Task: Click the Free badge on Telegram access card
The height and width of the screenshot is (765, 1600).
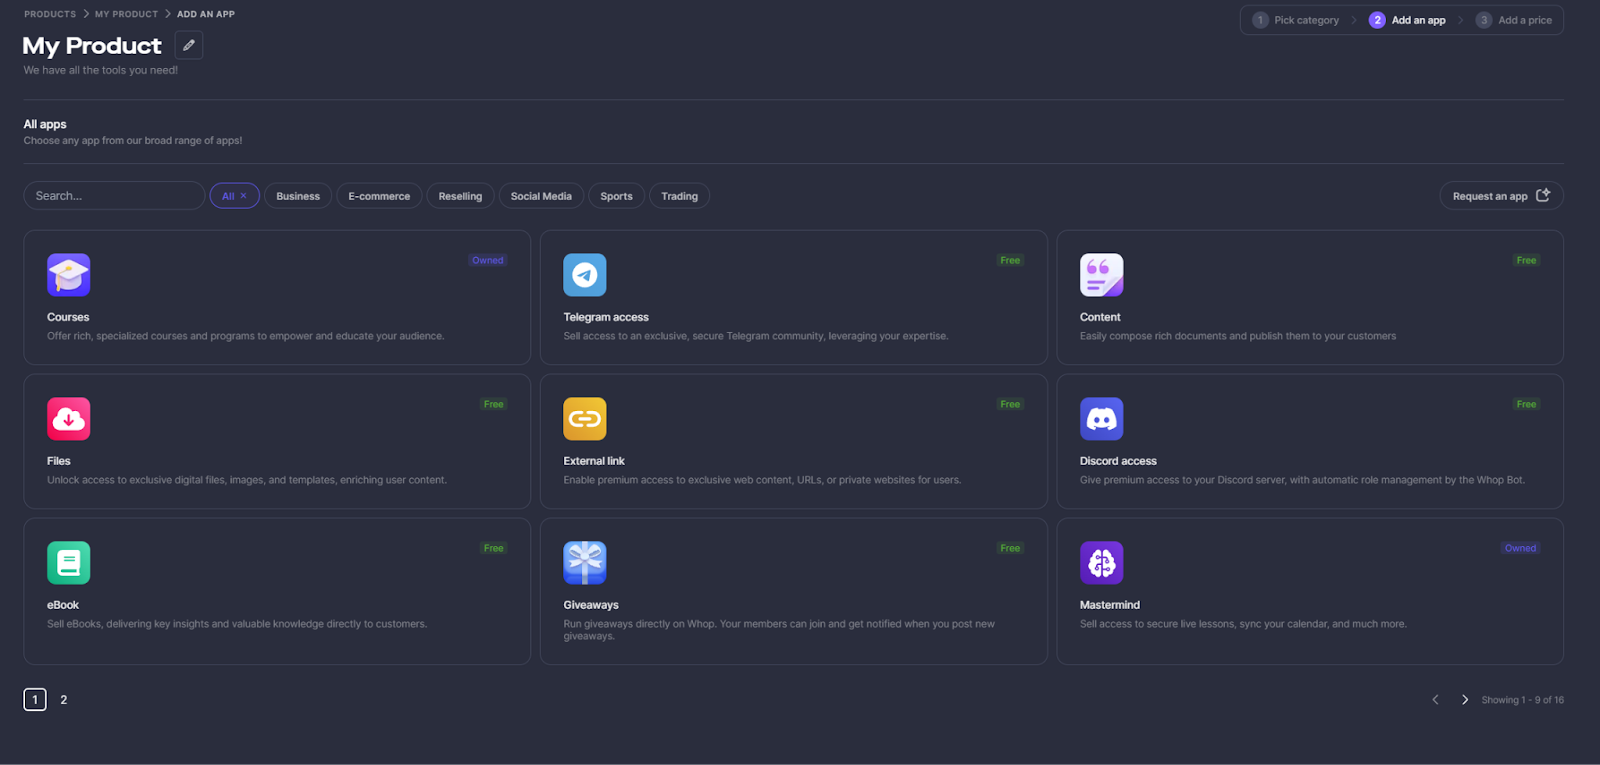Action: tap(1011, 260)
